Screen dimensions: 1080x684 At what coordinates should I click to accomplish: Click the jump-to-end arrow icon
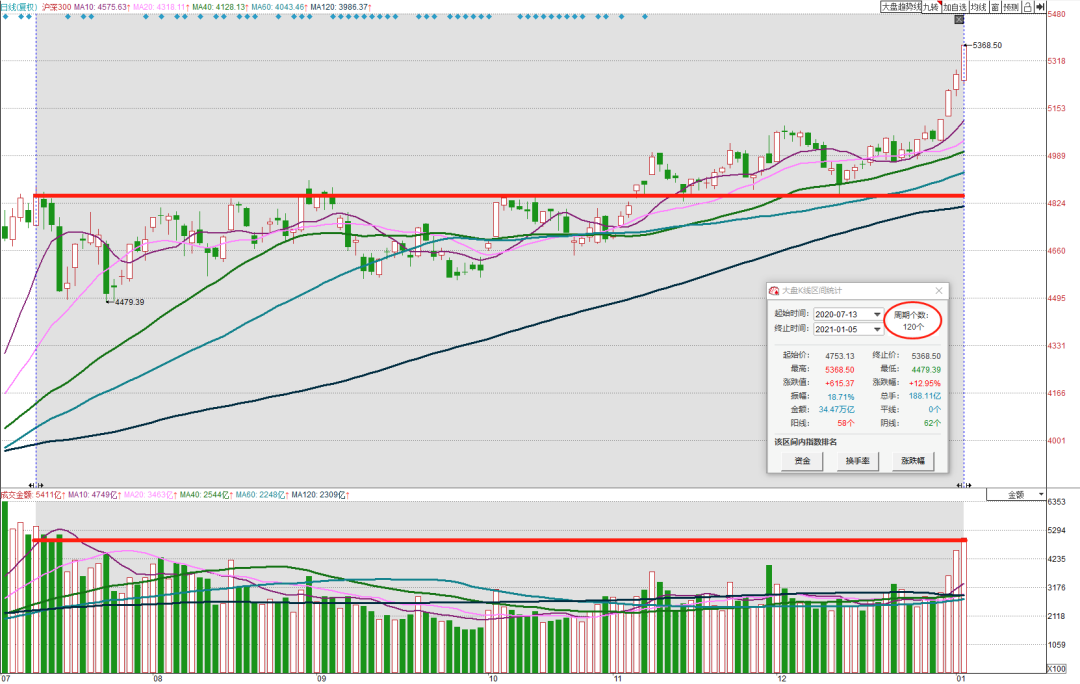pos(1040,7)
